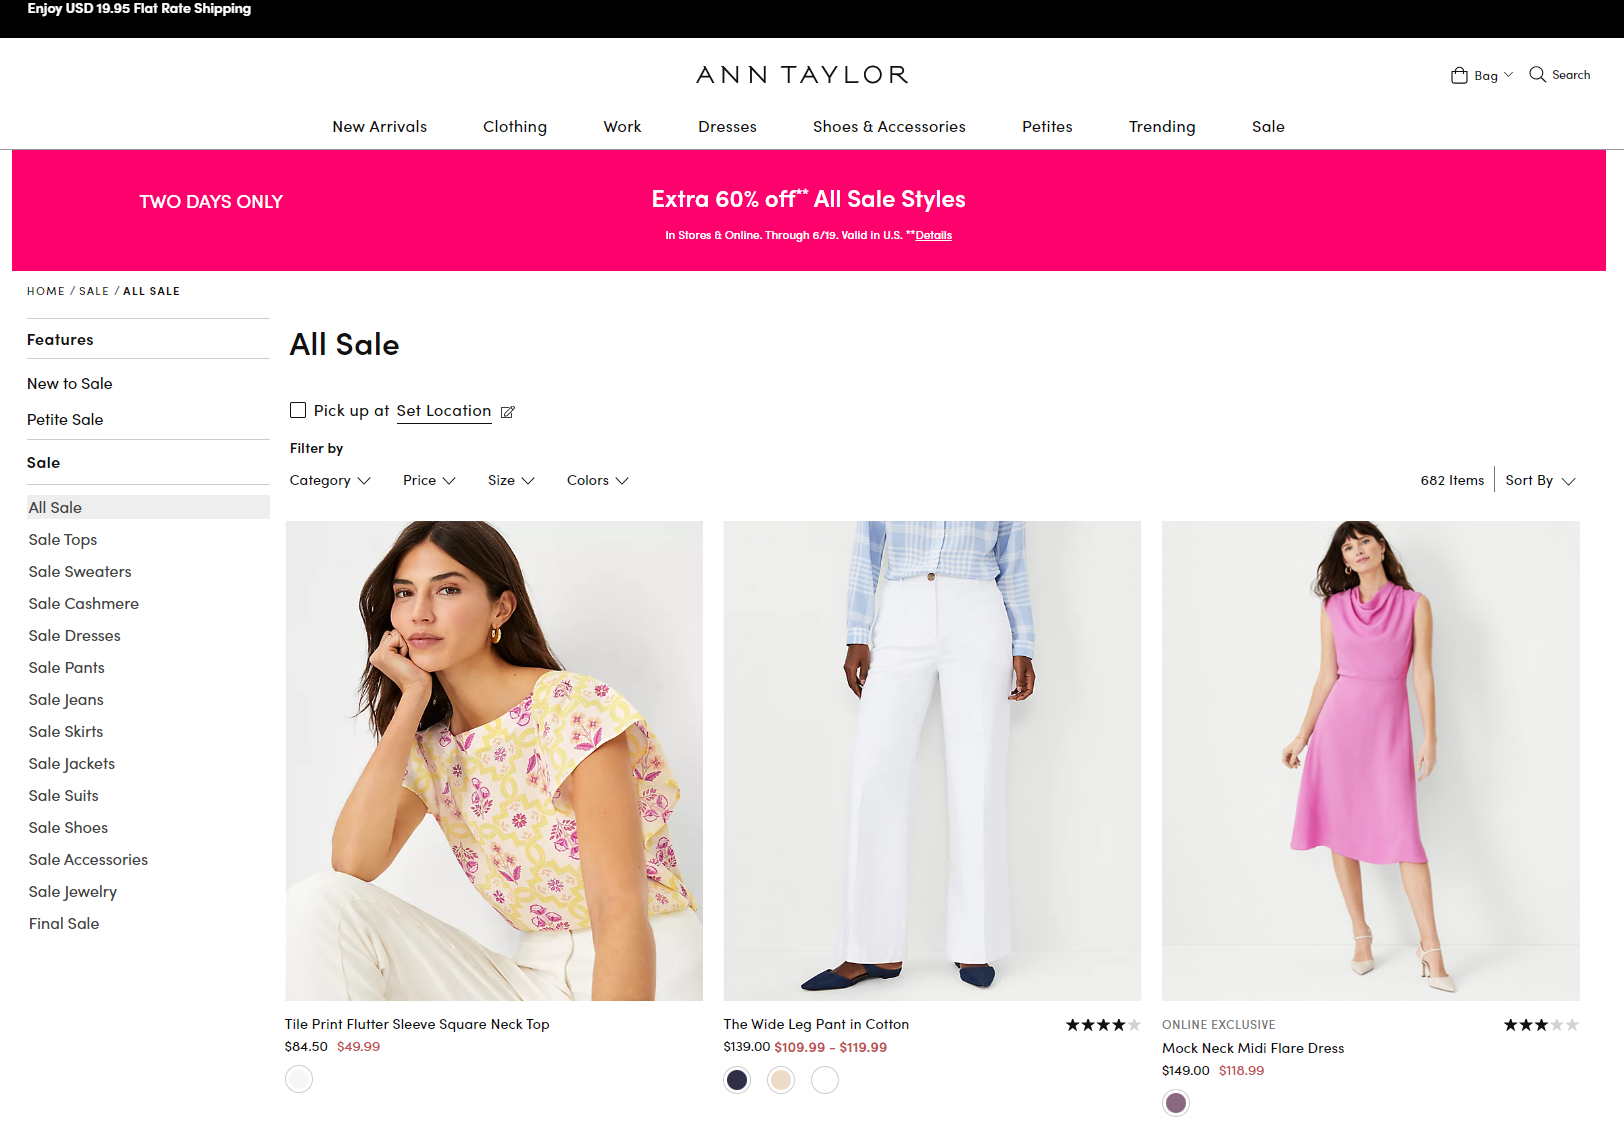Enable the Pick up at checkbox

click(x=298, y=410)
